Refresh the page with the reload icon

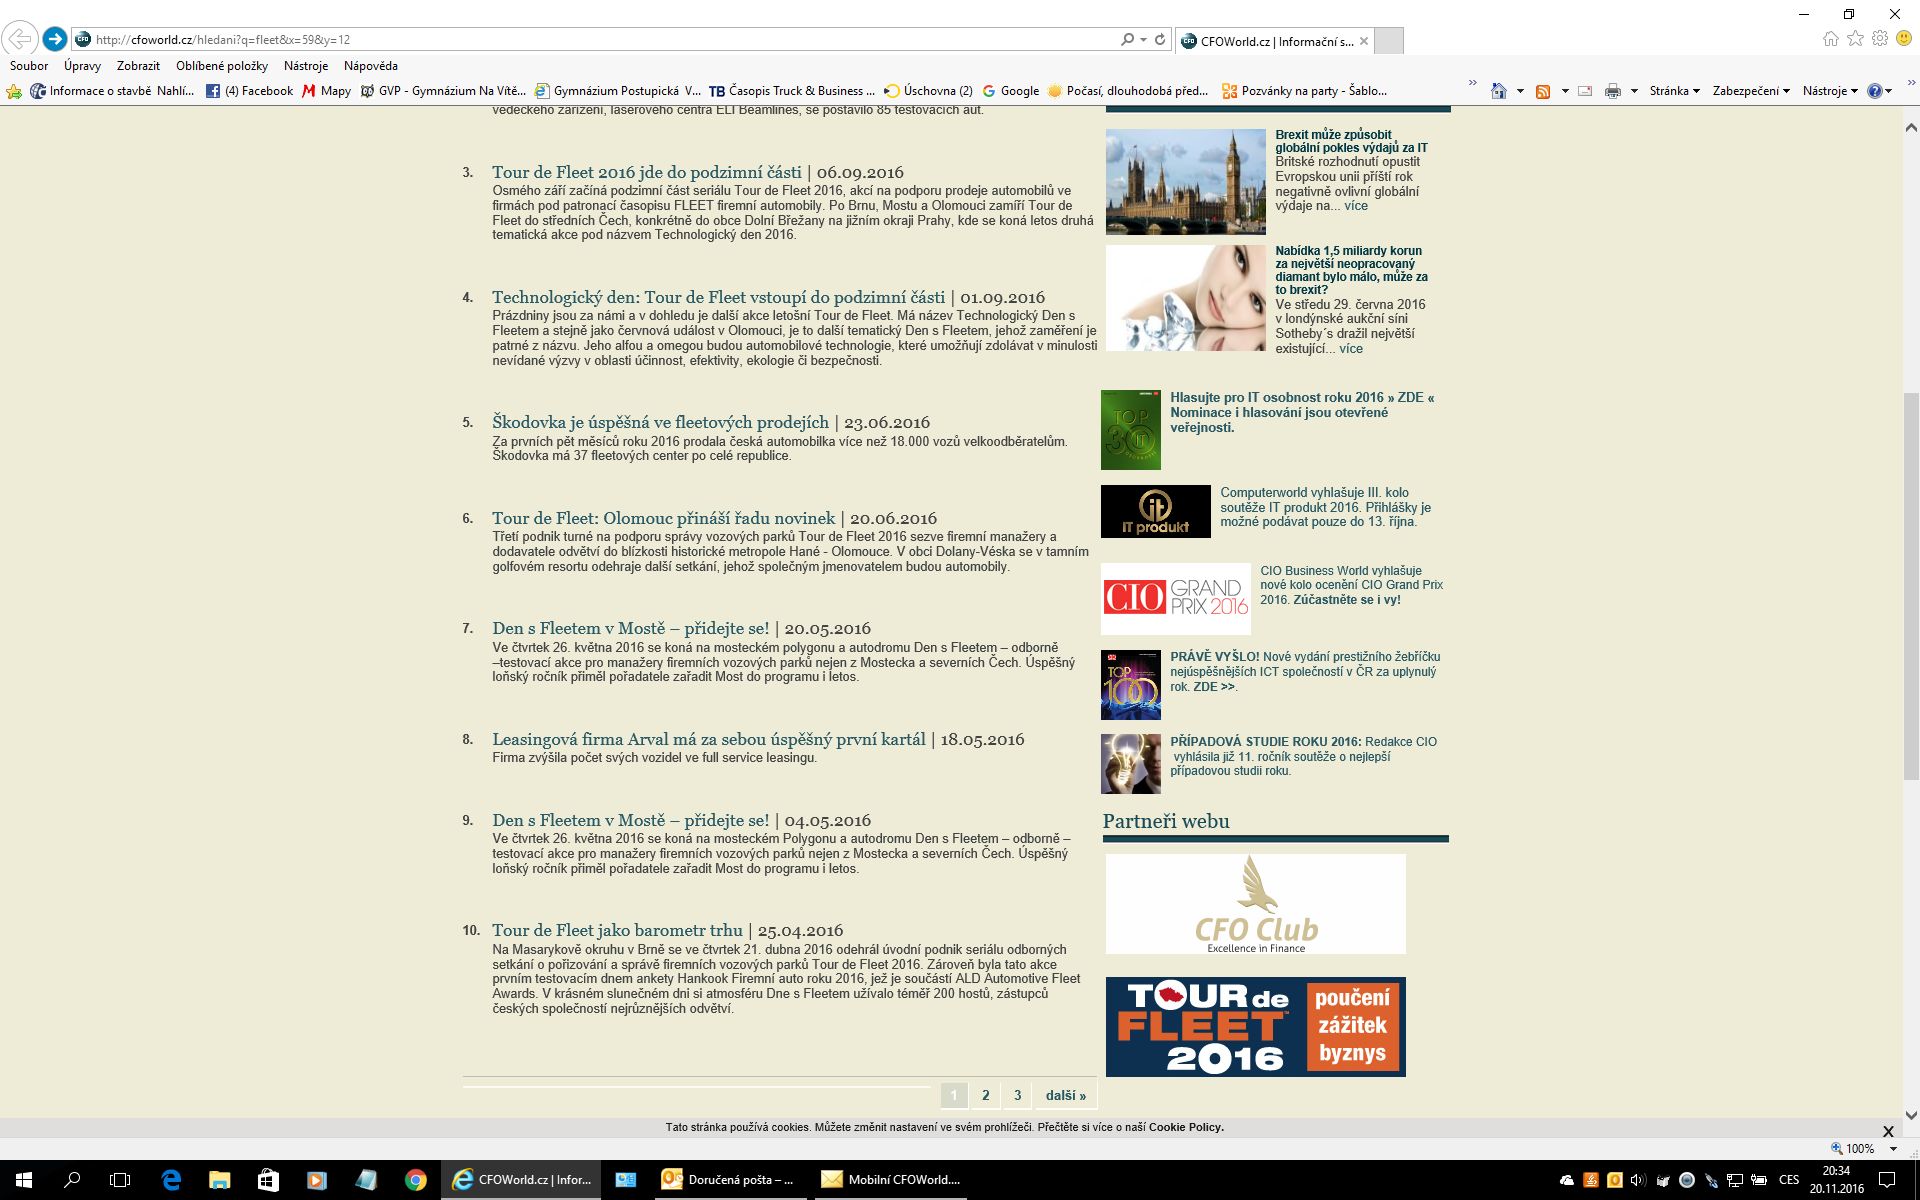1160,39
